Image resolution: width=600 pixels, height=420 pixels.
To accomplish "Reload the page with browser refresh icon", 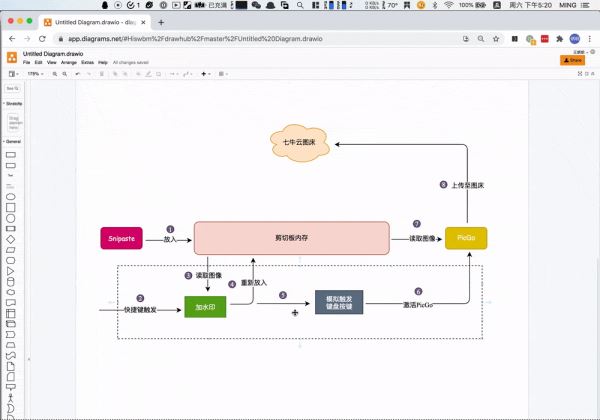I will (x=39, y=38).
